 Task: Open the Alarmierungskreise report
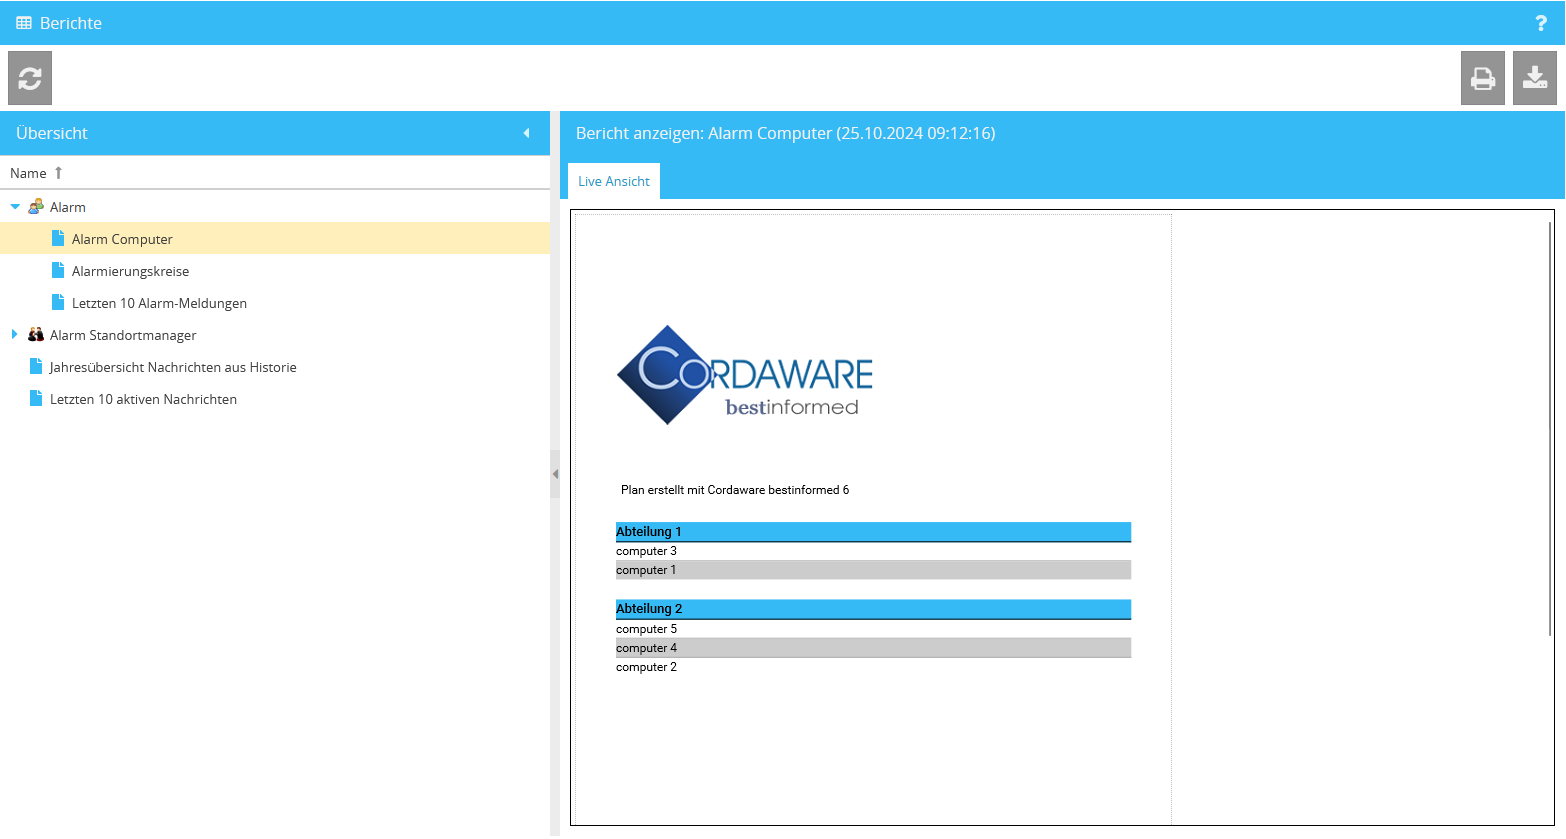[275, 270]
